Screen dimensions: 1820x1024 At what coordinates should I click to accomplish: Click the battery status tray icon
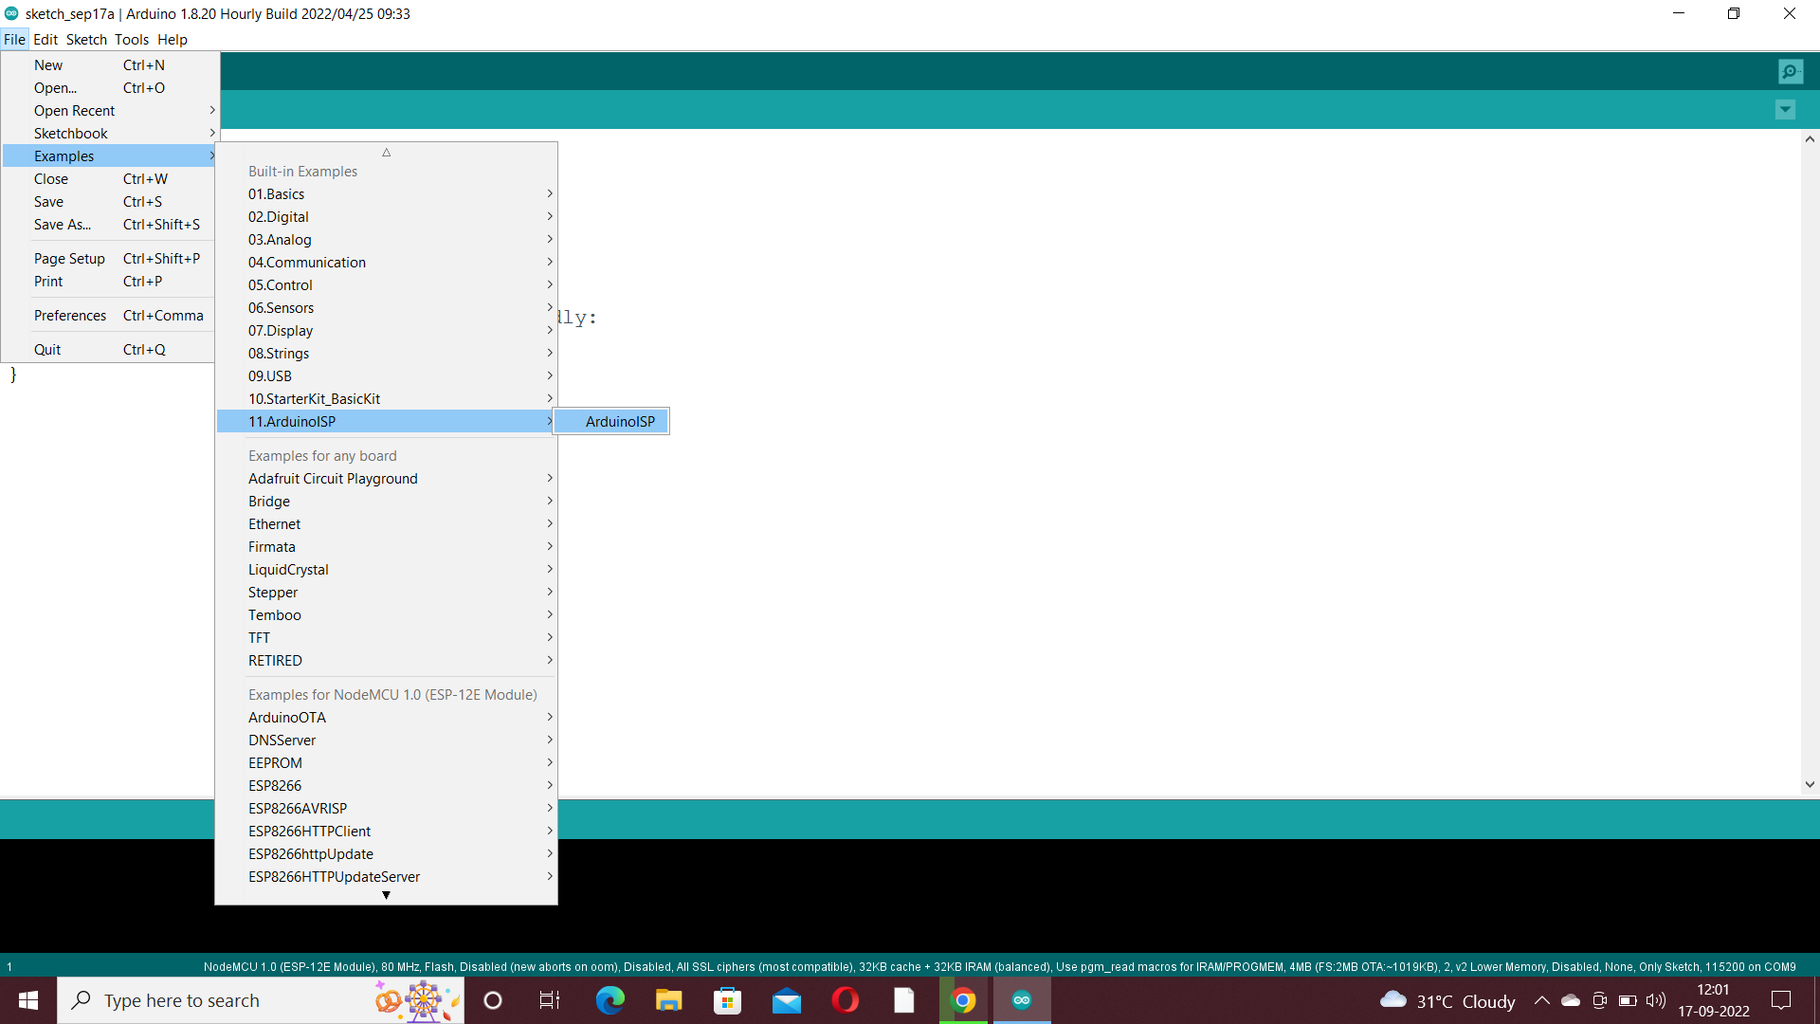[x=1628, y=1000]
